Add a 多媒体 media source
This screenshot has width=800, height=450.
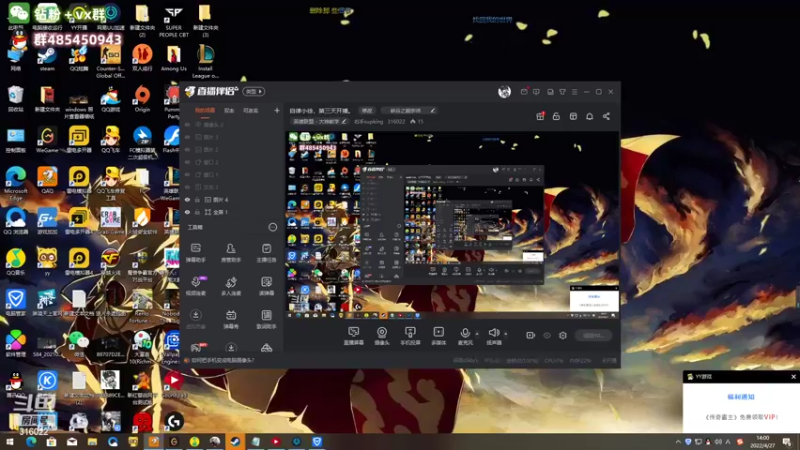438,336
